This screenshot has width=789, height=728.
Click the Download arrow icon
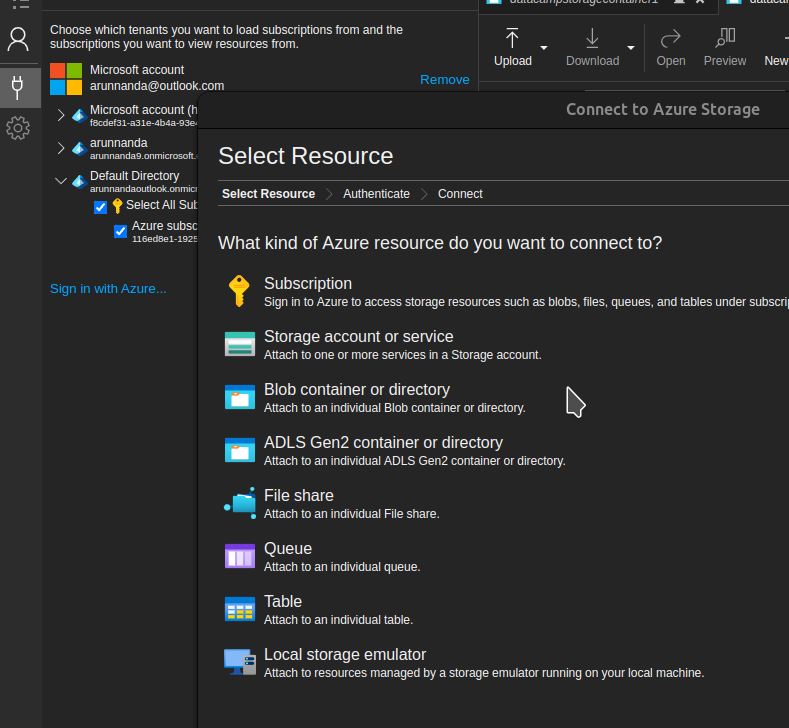click(592, 38)
